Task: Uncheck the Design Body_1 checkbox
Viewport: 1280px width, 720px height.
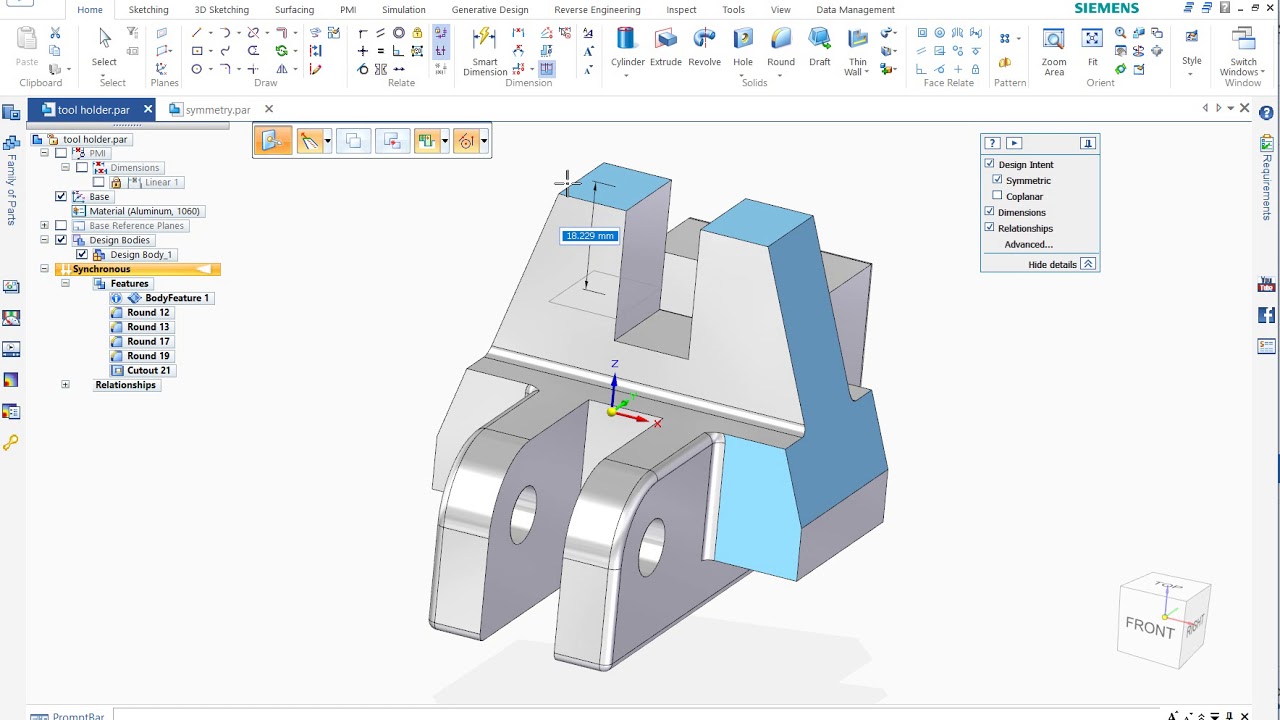Action: (x=82, y=254)
